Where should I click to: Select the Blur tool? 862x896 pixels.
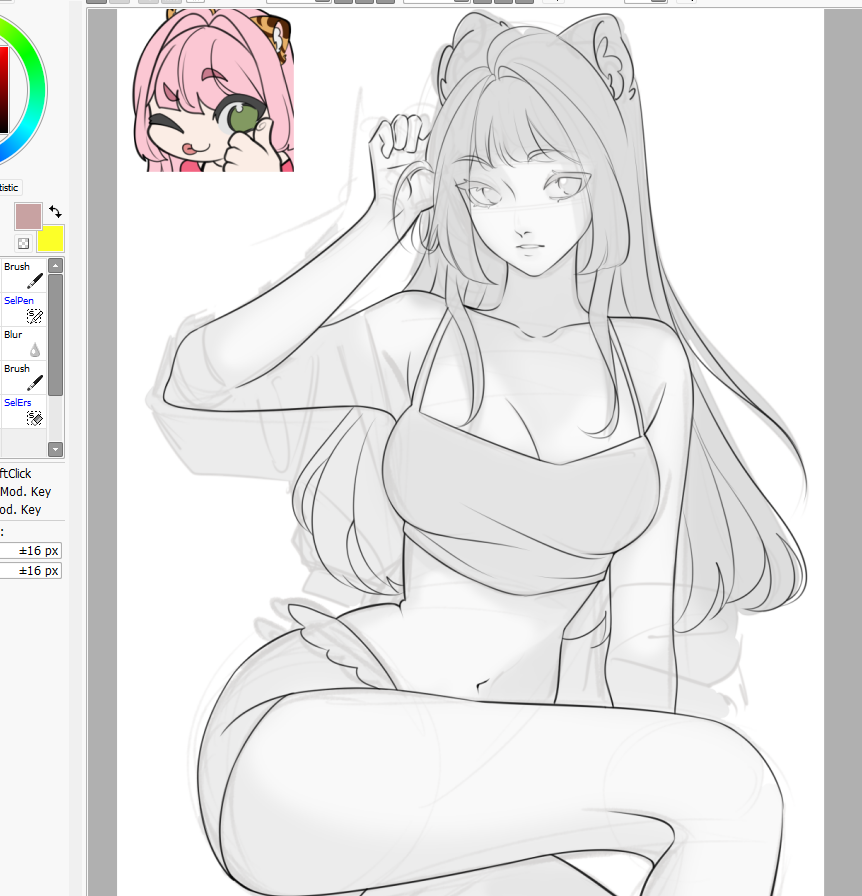[23, 343]
